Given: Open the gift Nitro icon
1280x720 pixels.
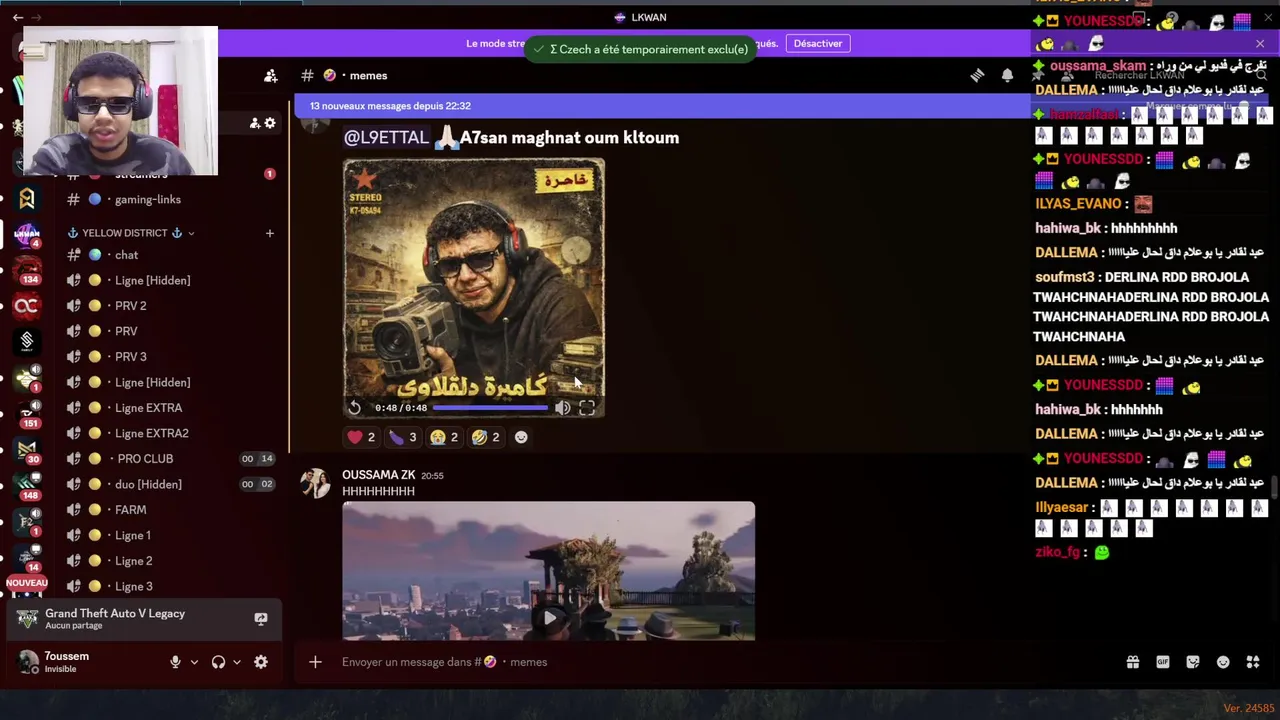Looking at the screenshot, I should [1133, 662].
